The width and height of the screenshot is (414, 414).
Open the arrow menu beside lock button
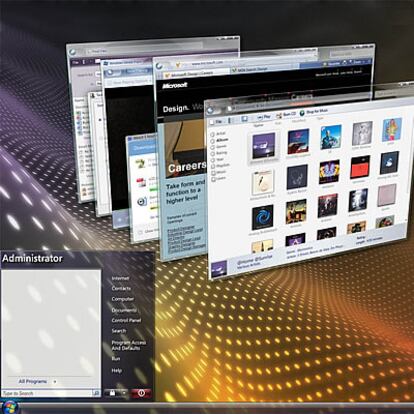(x=124, y=393)
